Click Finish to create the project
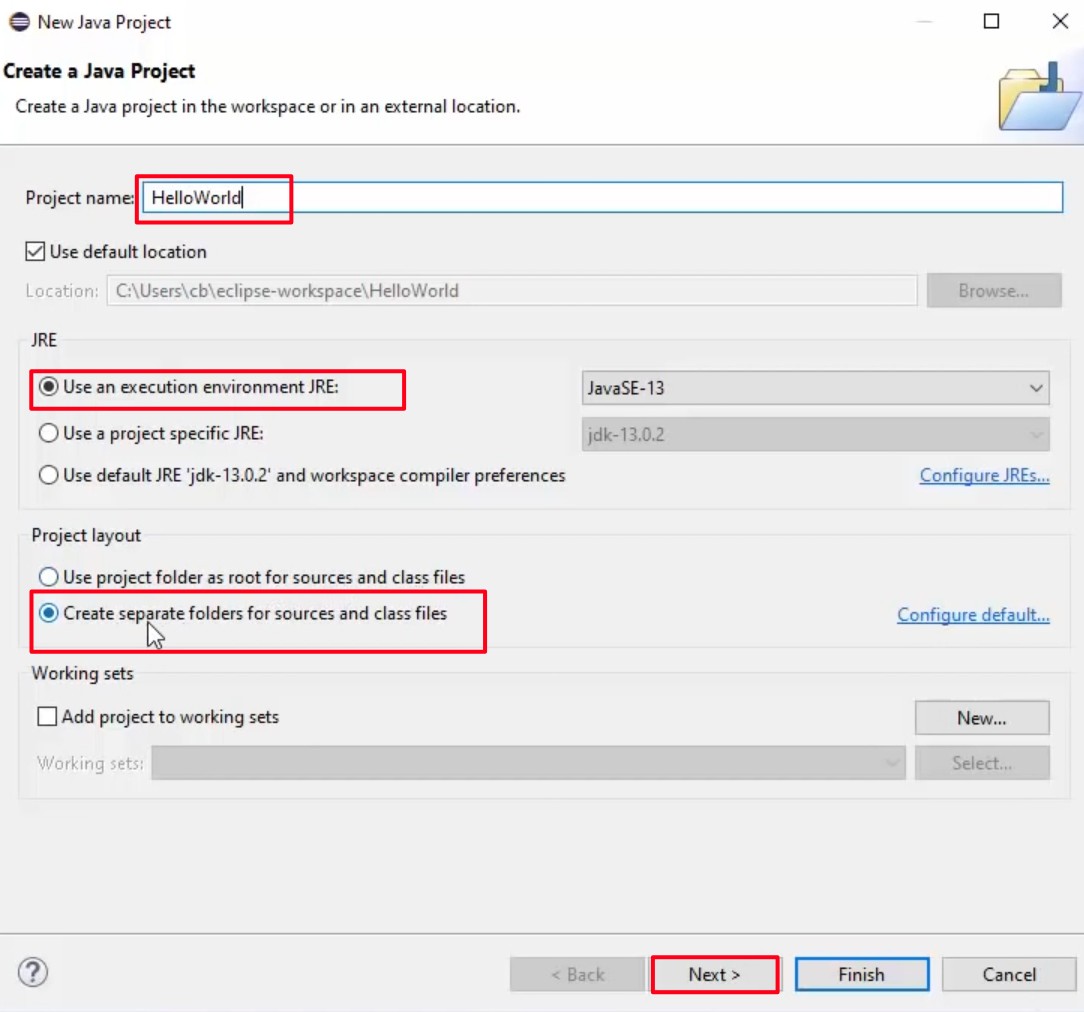 pyautogui.click(x=861, y=974)
